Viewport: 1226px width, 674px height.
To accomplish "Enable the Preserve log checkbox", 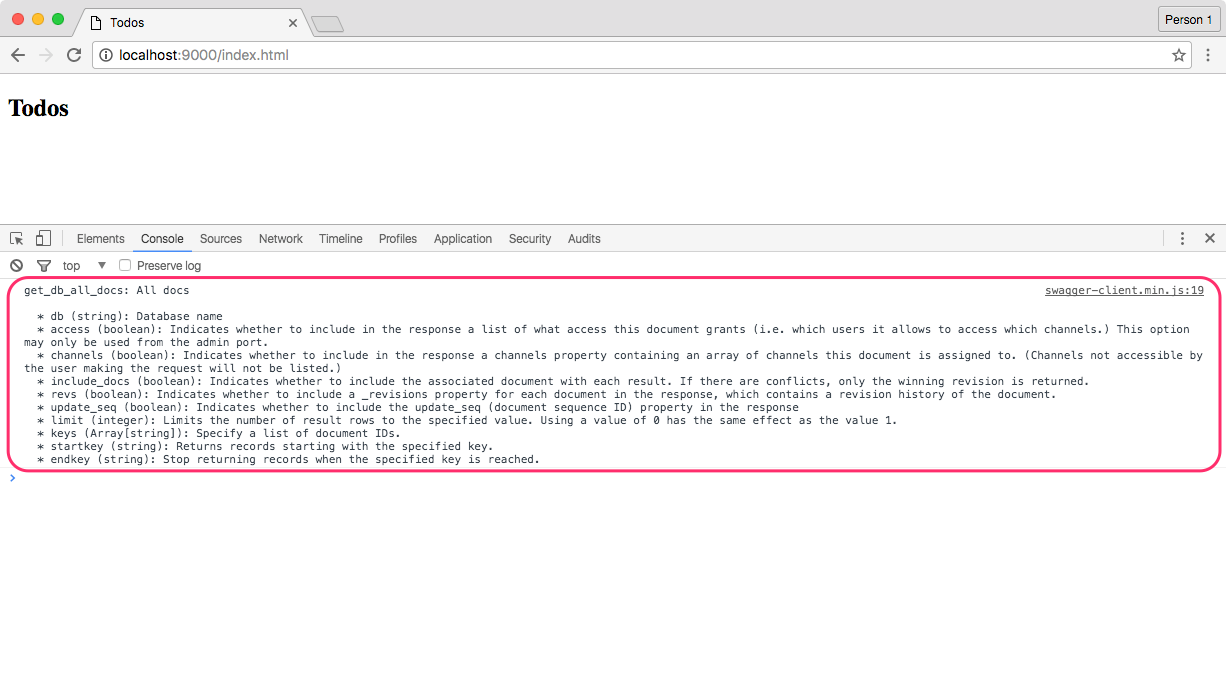I will (125, 266).
